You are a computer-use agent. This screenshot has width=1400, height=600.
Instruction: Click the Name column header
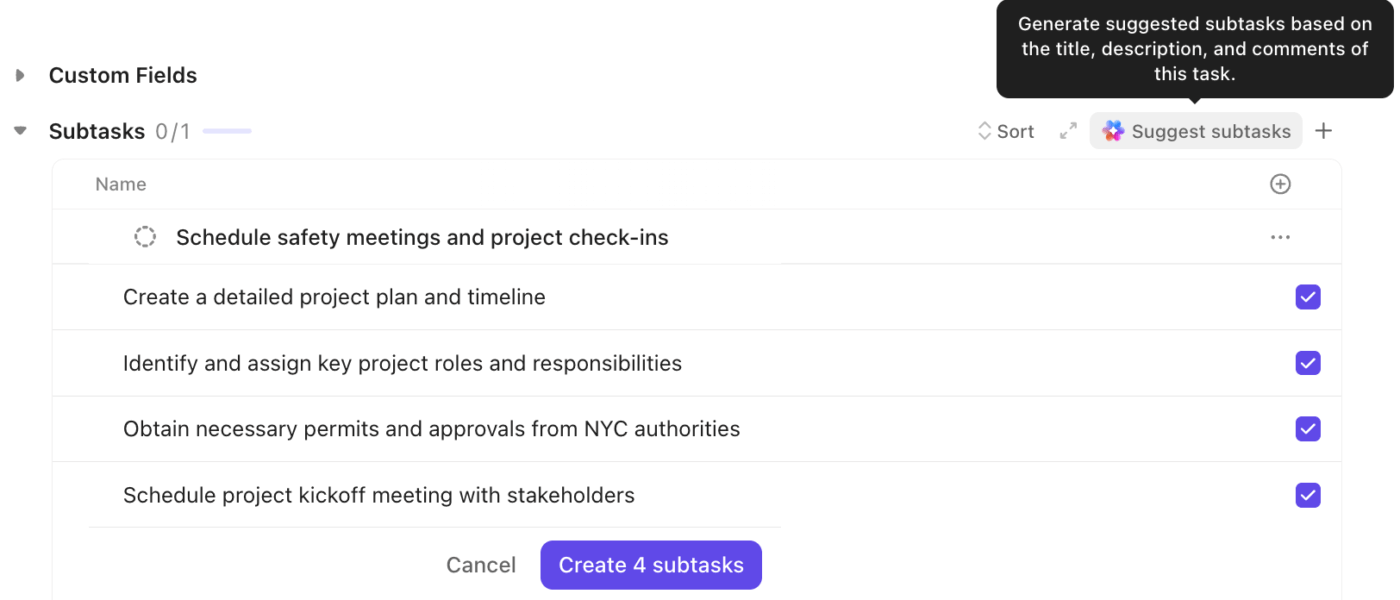click(120, 184)
